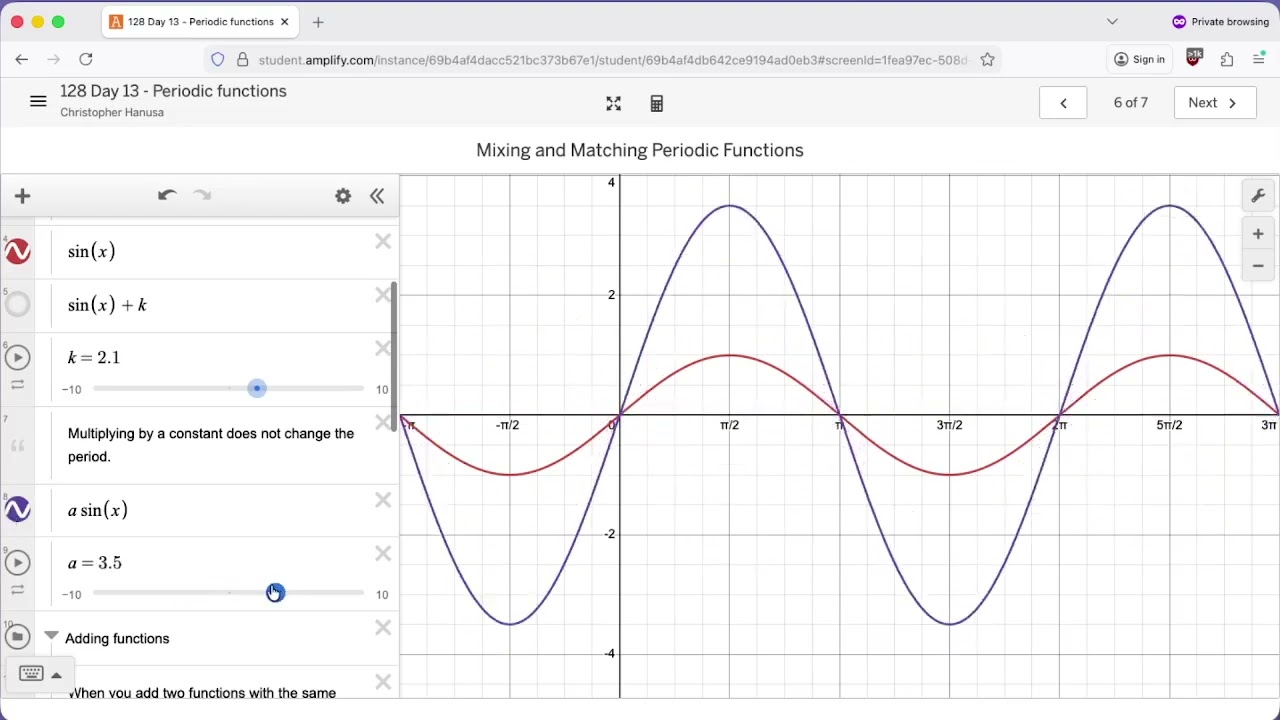Select the 128 Day 13 browser tab

198,21
